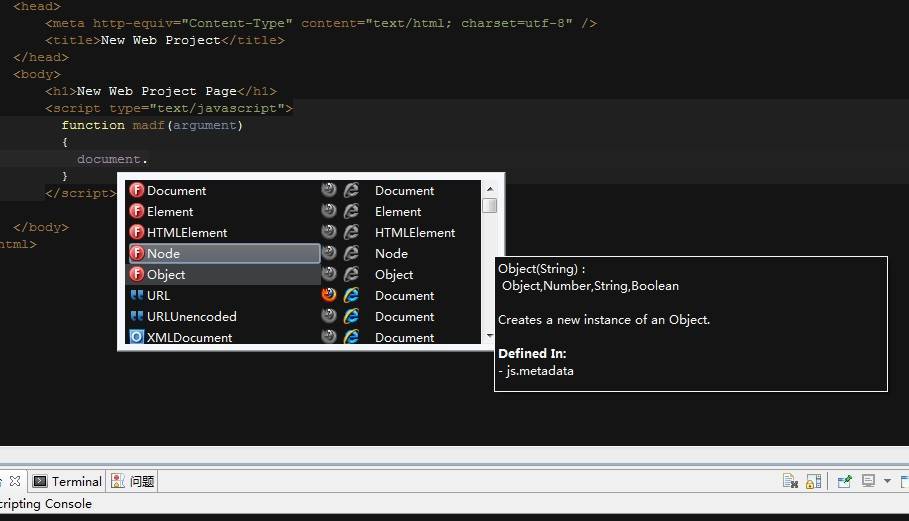Click js.metadata in the documentation popup
The width and height of the screenshot is (909, 521).
pos(539,371)
